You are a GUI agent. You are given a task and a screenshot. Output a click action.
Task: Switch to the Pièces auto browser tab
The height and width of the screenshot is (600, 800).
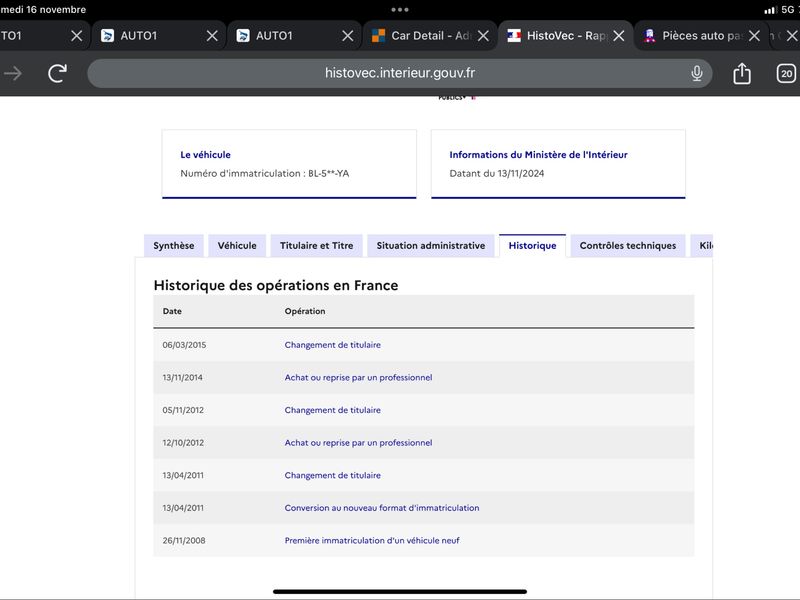click(x=702, y=36)
